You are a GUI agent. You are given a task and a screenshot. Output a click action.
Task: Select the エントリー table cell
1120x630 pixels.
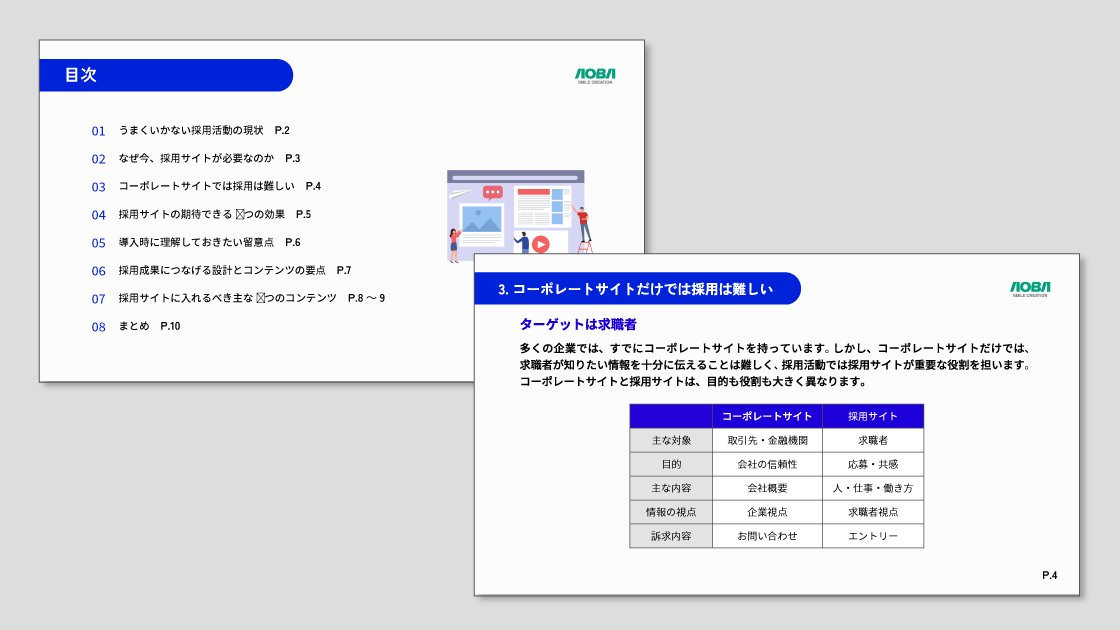[872, 536]
